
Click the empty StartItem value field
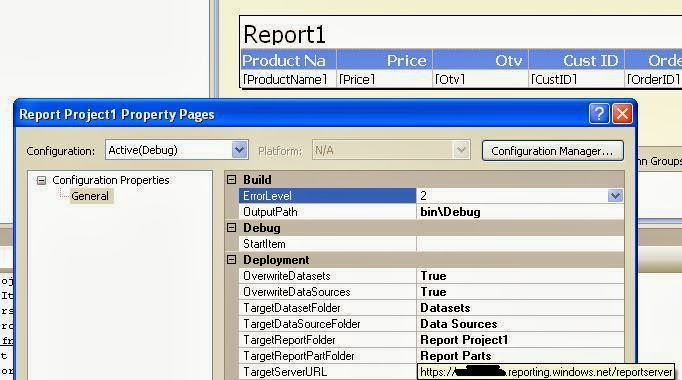tap(520, 244)
